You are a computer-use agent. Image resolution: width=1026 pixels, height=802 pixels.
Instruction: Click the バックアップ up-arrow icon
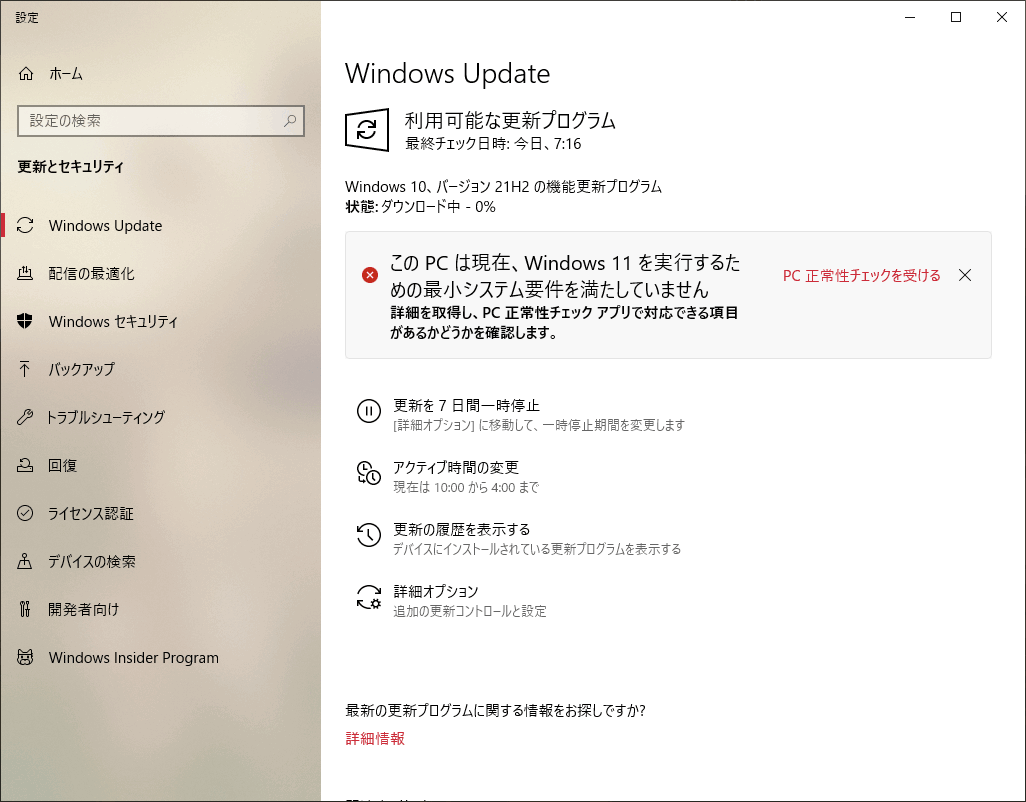[25, 369]
